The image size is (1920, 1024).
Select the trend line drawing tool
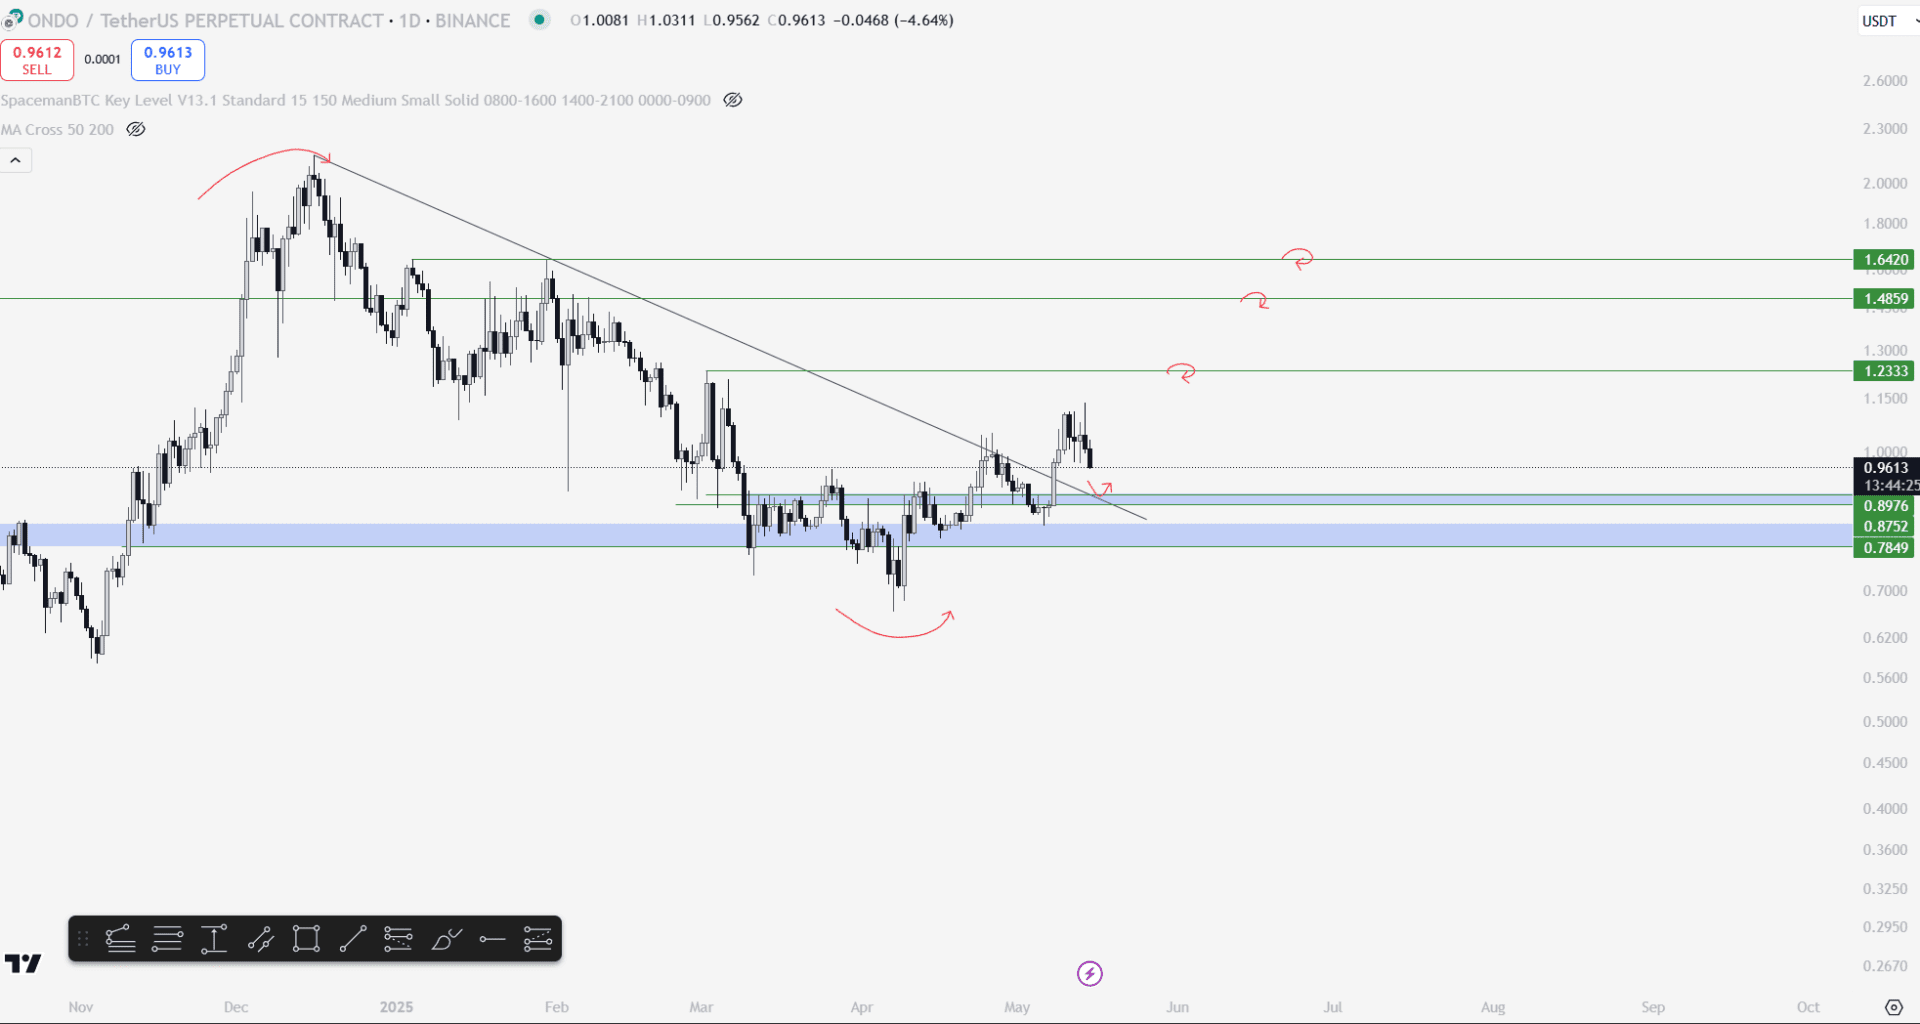tap(352, 939)
